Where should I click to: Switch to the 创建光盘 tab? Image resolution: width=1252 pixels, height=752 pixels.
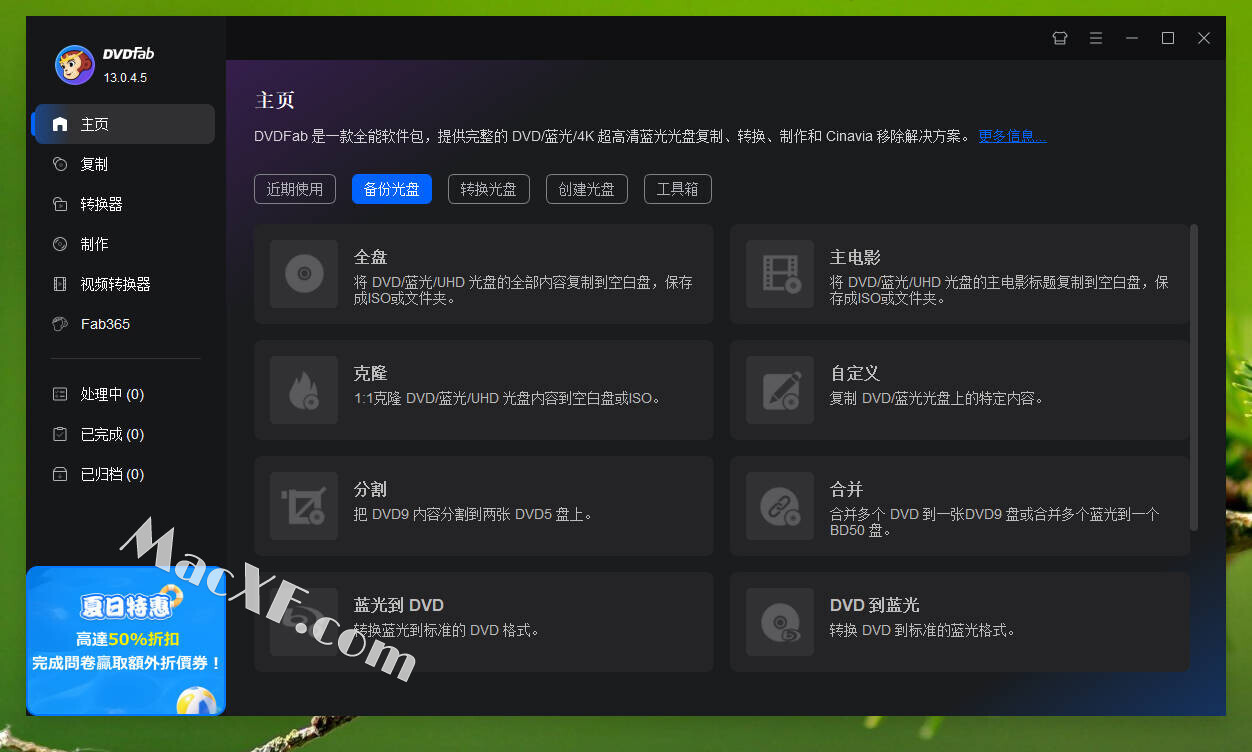tap(587, 189)
